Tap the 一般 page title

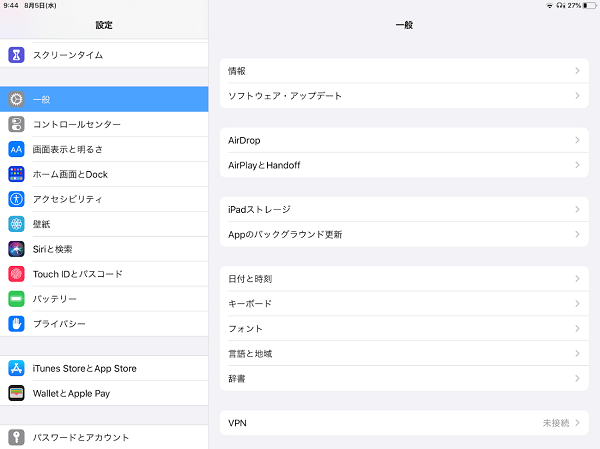(404, 25)
